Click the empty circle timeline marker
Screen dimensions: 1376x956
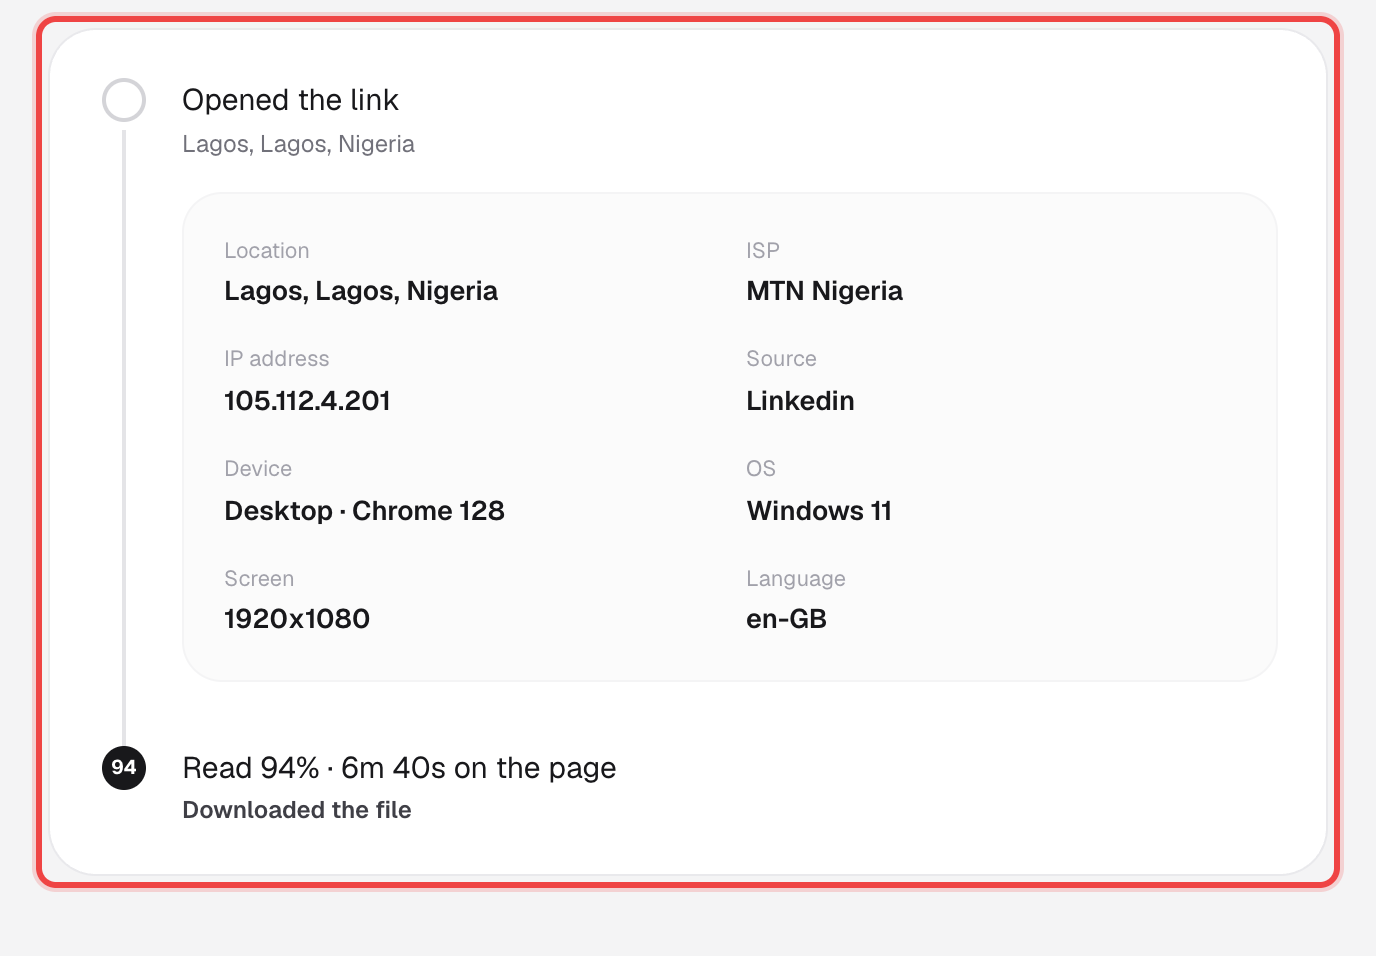[x=124, y=100]
